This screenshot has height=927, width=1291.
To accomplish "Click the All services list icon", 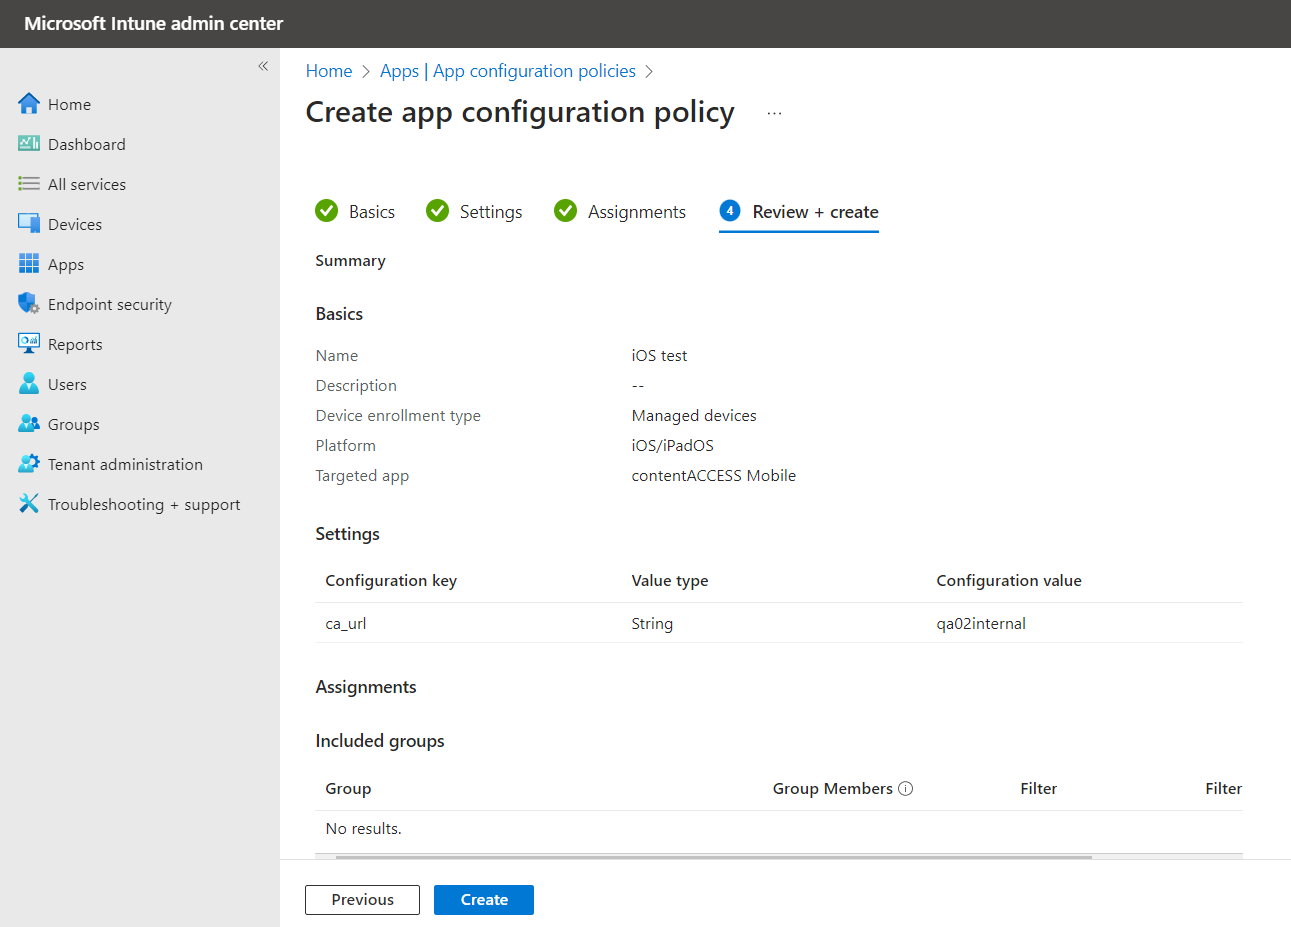I will [x=29, y=184].
